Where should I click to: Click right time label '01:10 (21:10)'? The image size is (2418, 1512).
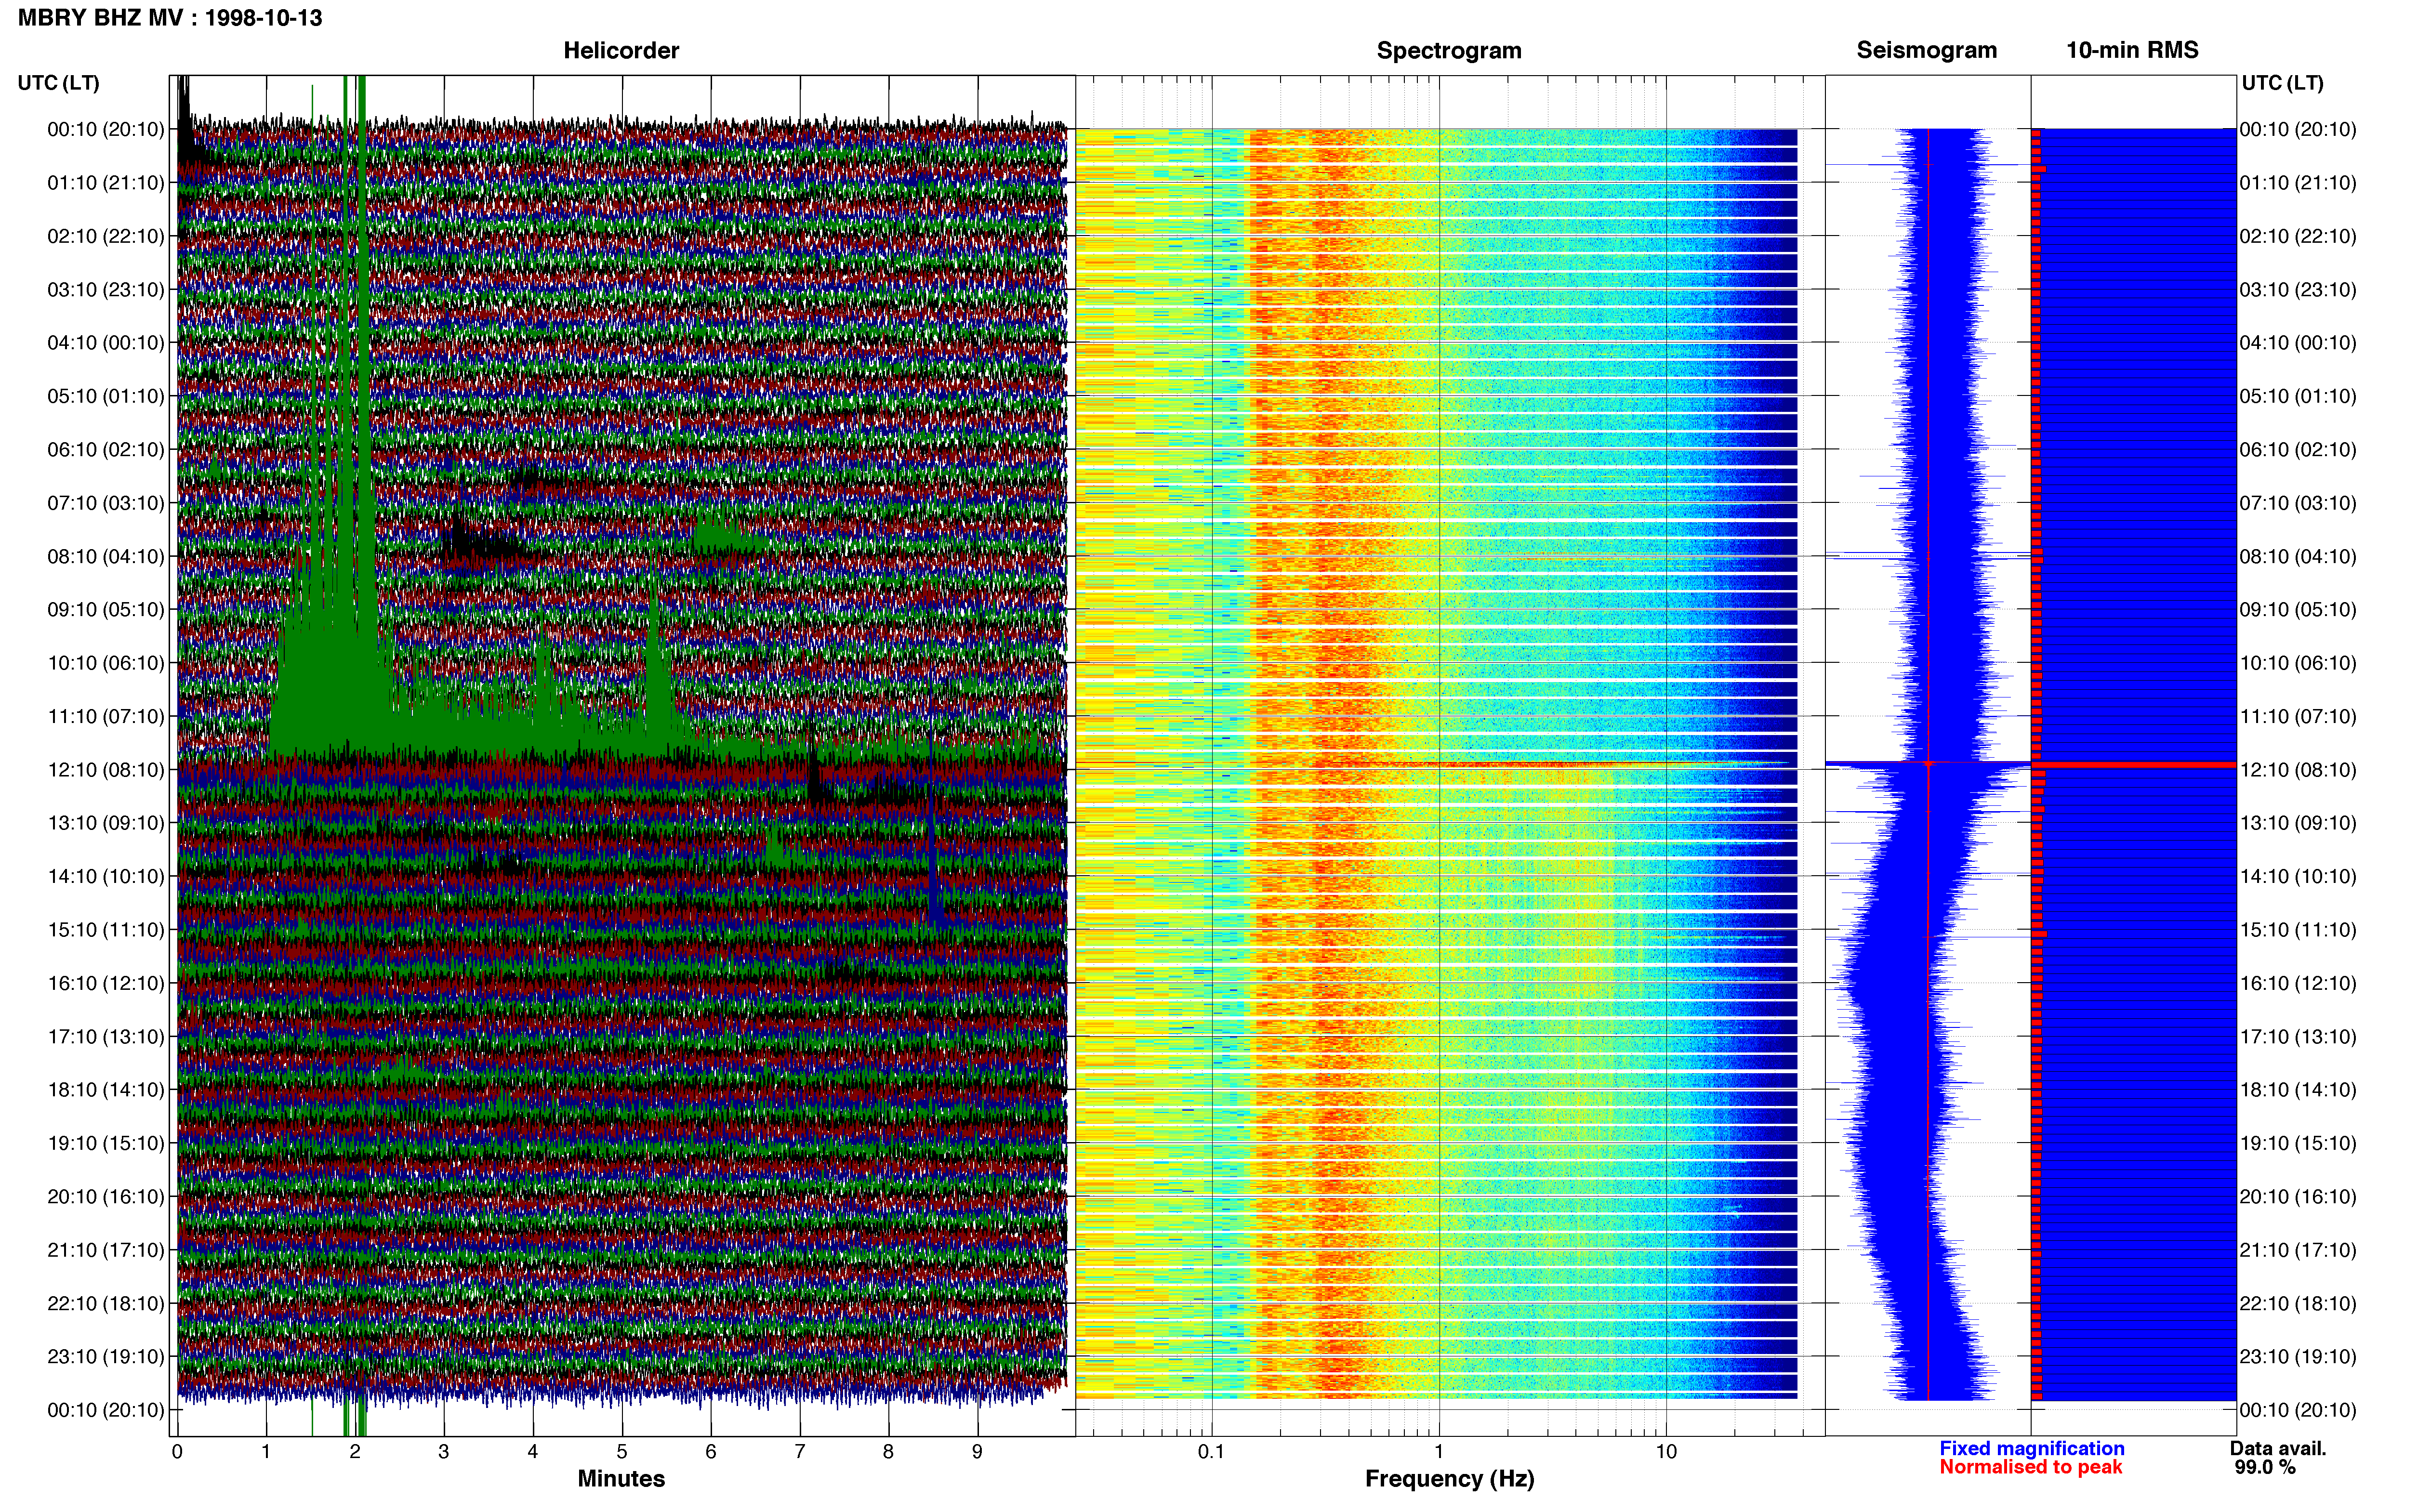[x=2298, y=183]
